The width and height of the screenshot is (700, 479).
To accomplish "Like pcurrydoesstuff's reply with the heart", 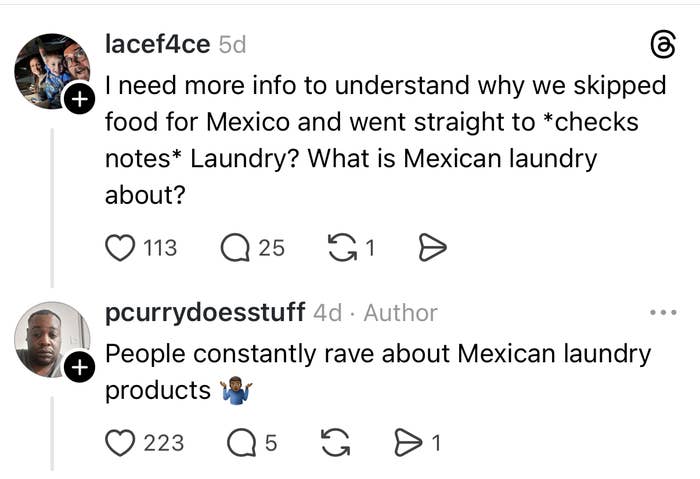I will point(120,441).
